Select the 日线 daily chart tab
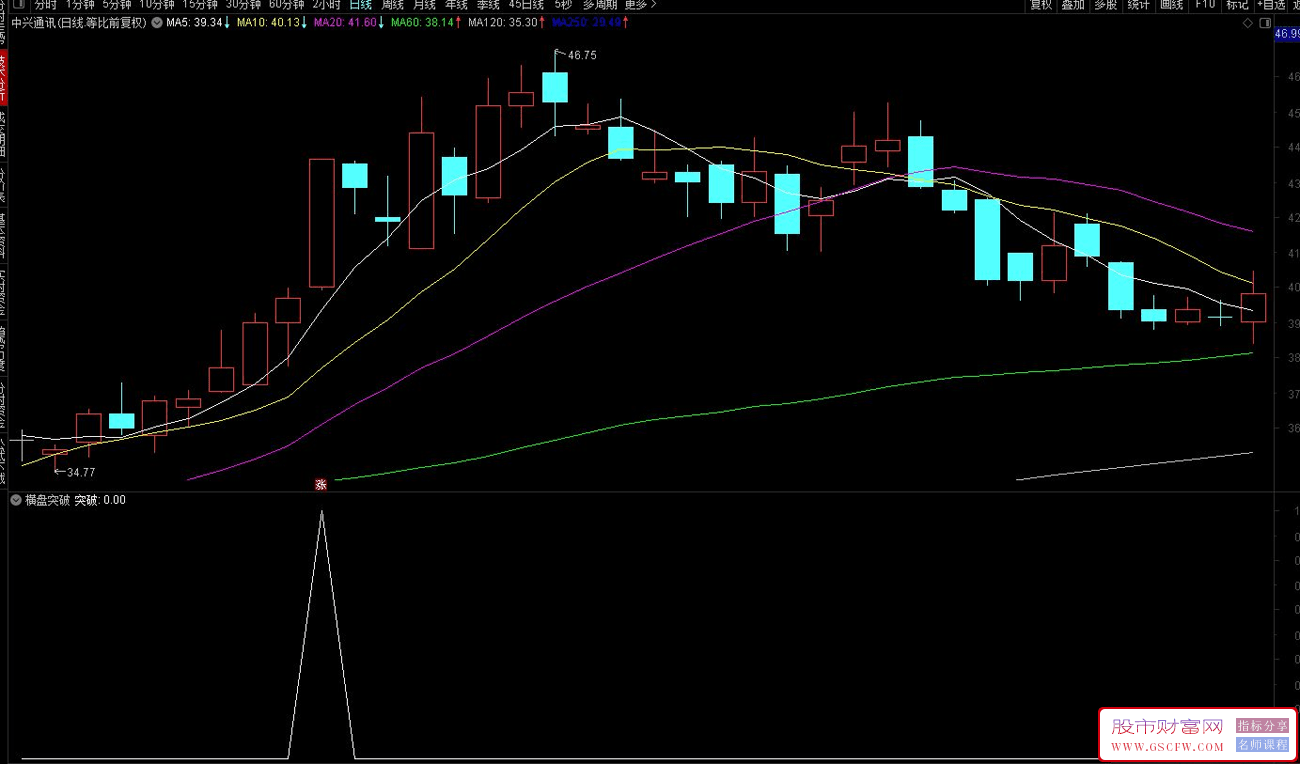1300x764 pixels. pyautogui.click(x=360, y=5)
